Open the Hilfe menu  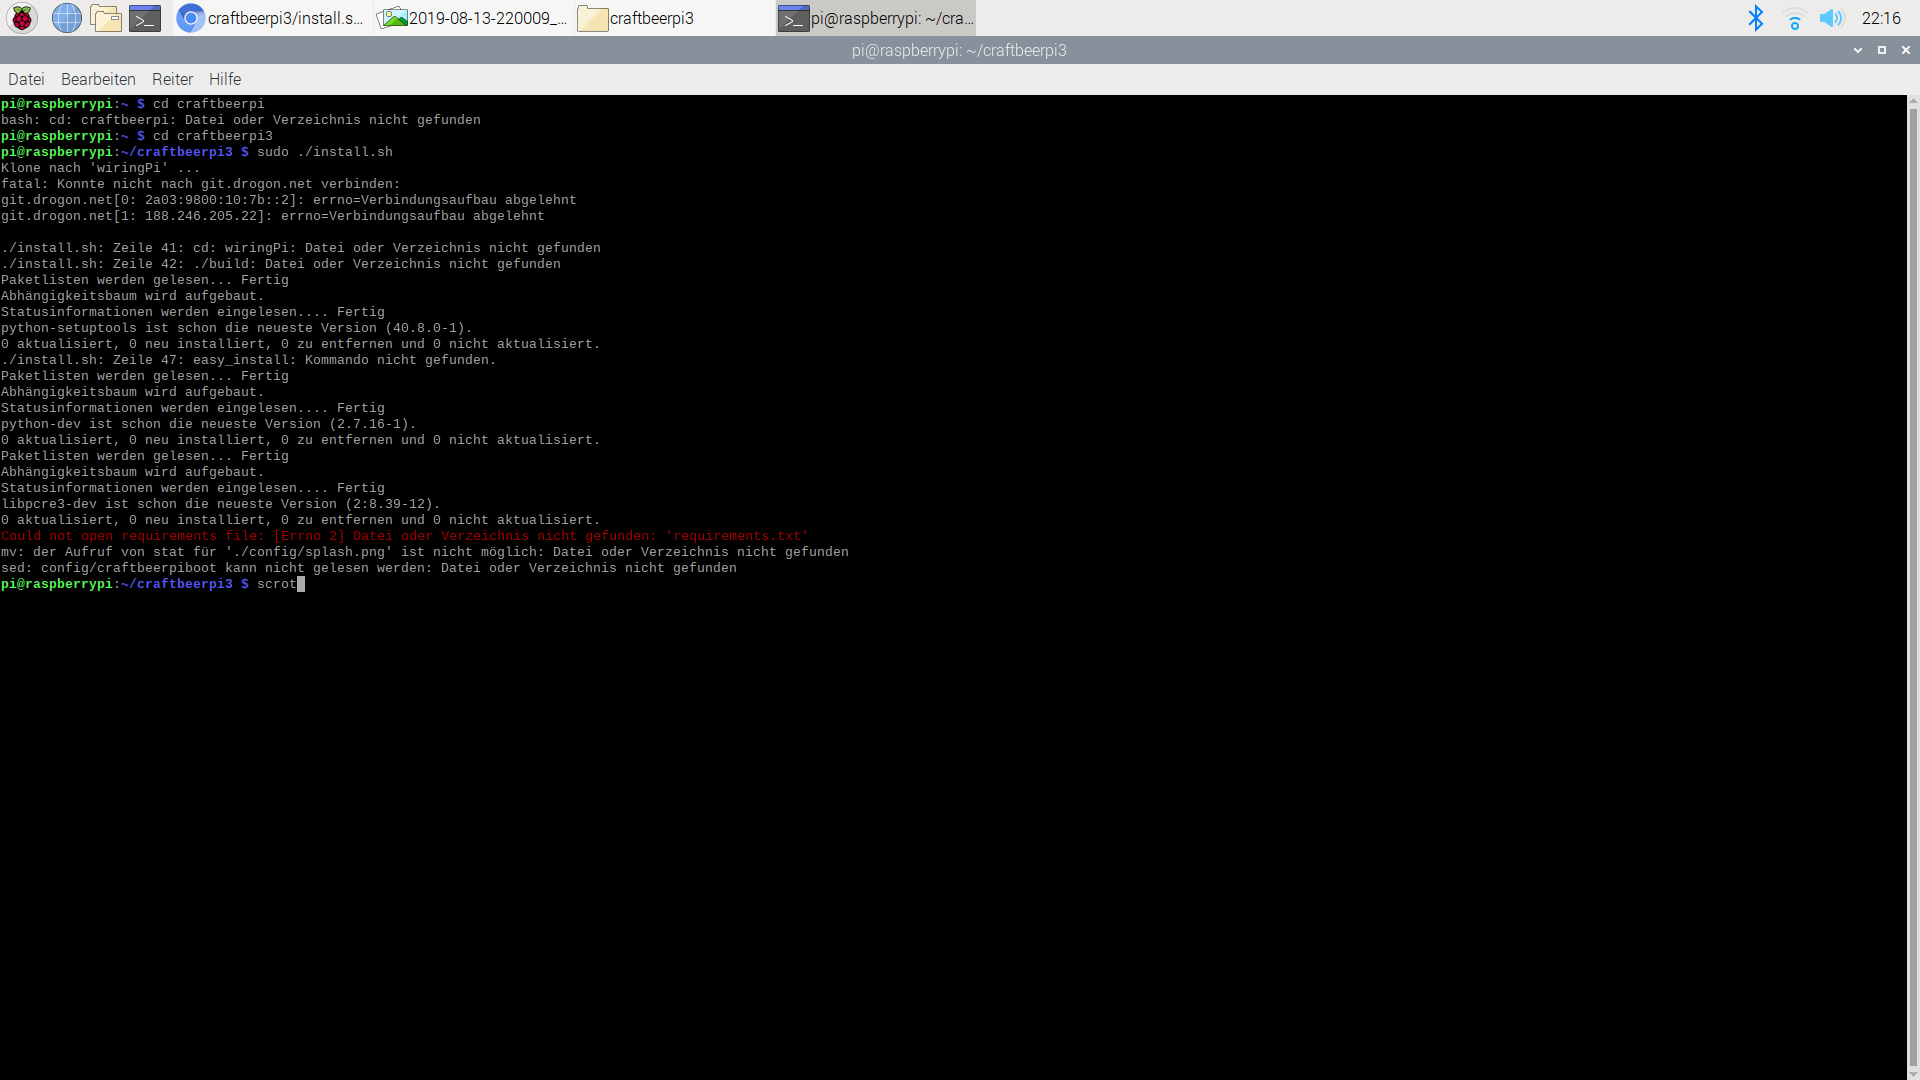[225, 79]
